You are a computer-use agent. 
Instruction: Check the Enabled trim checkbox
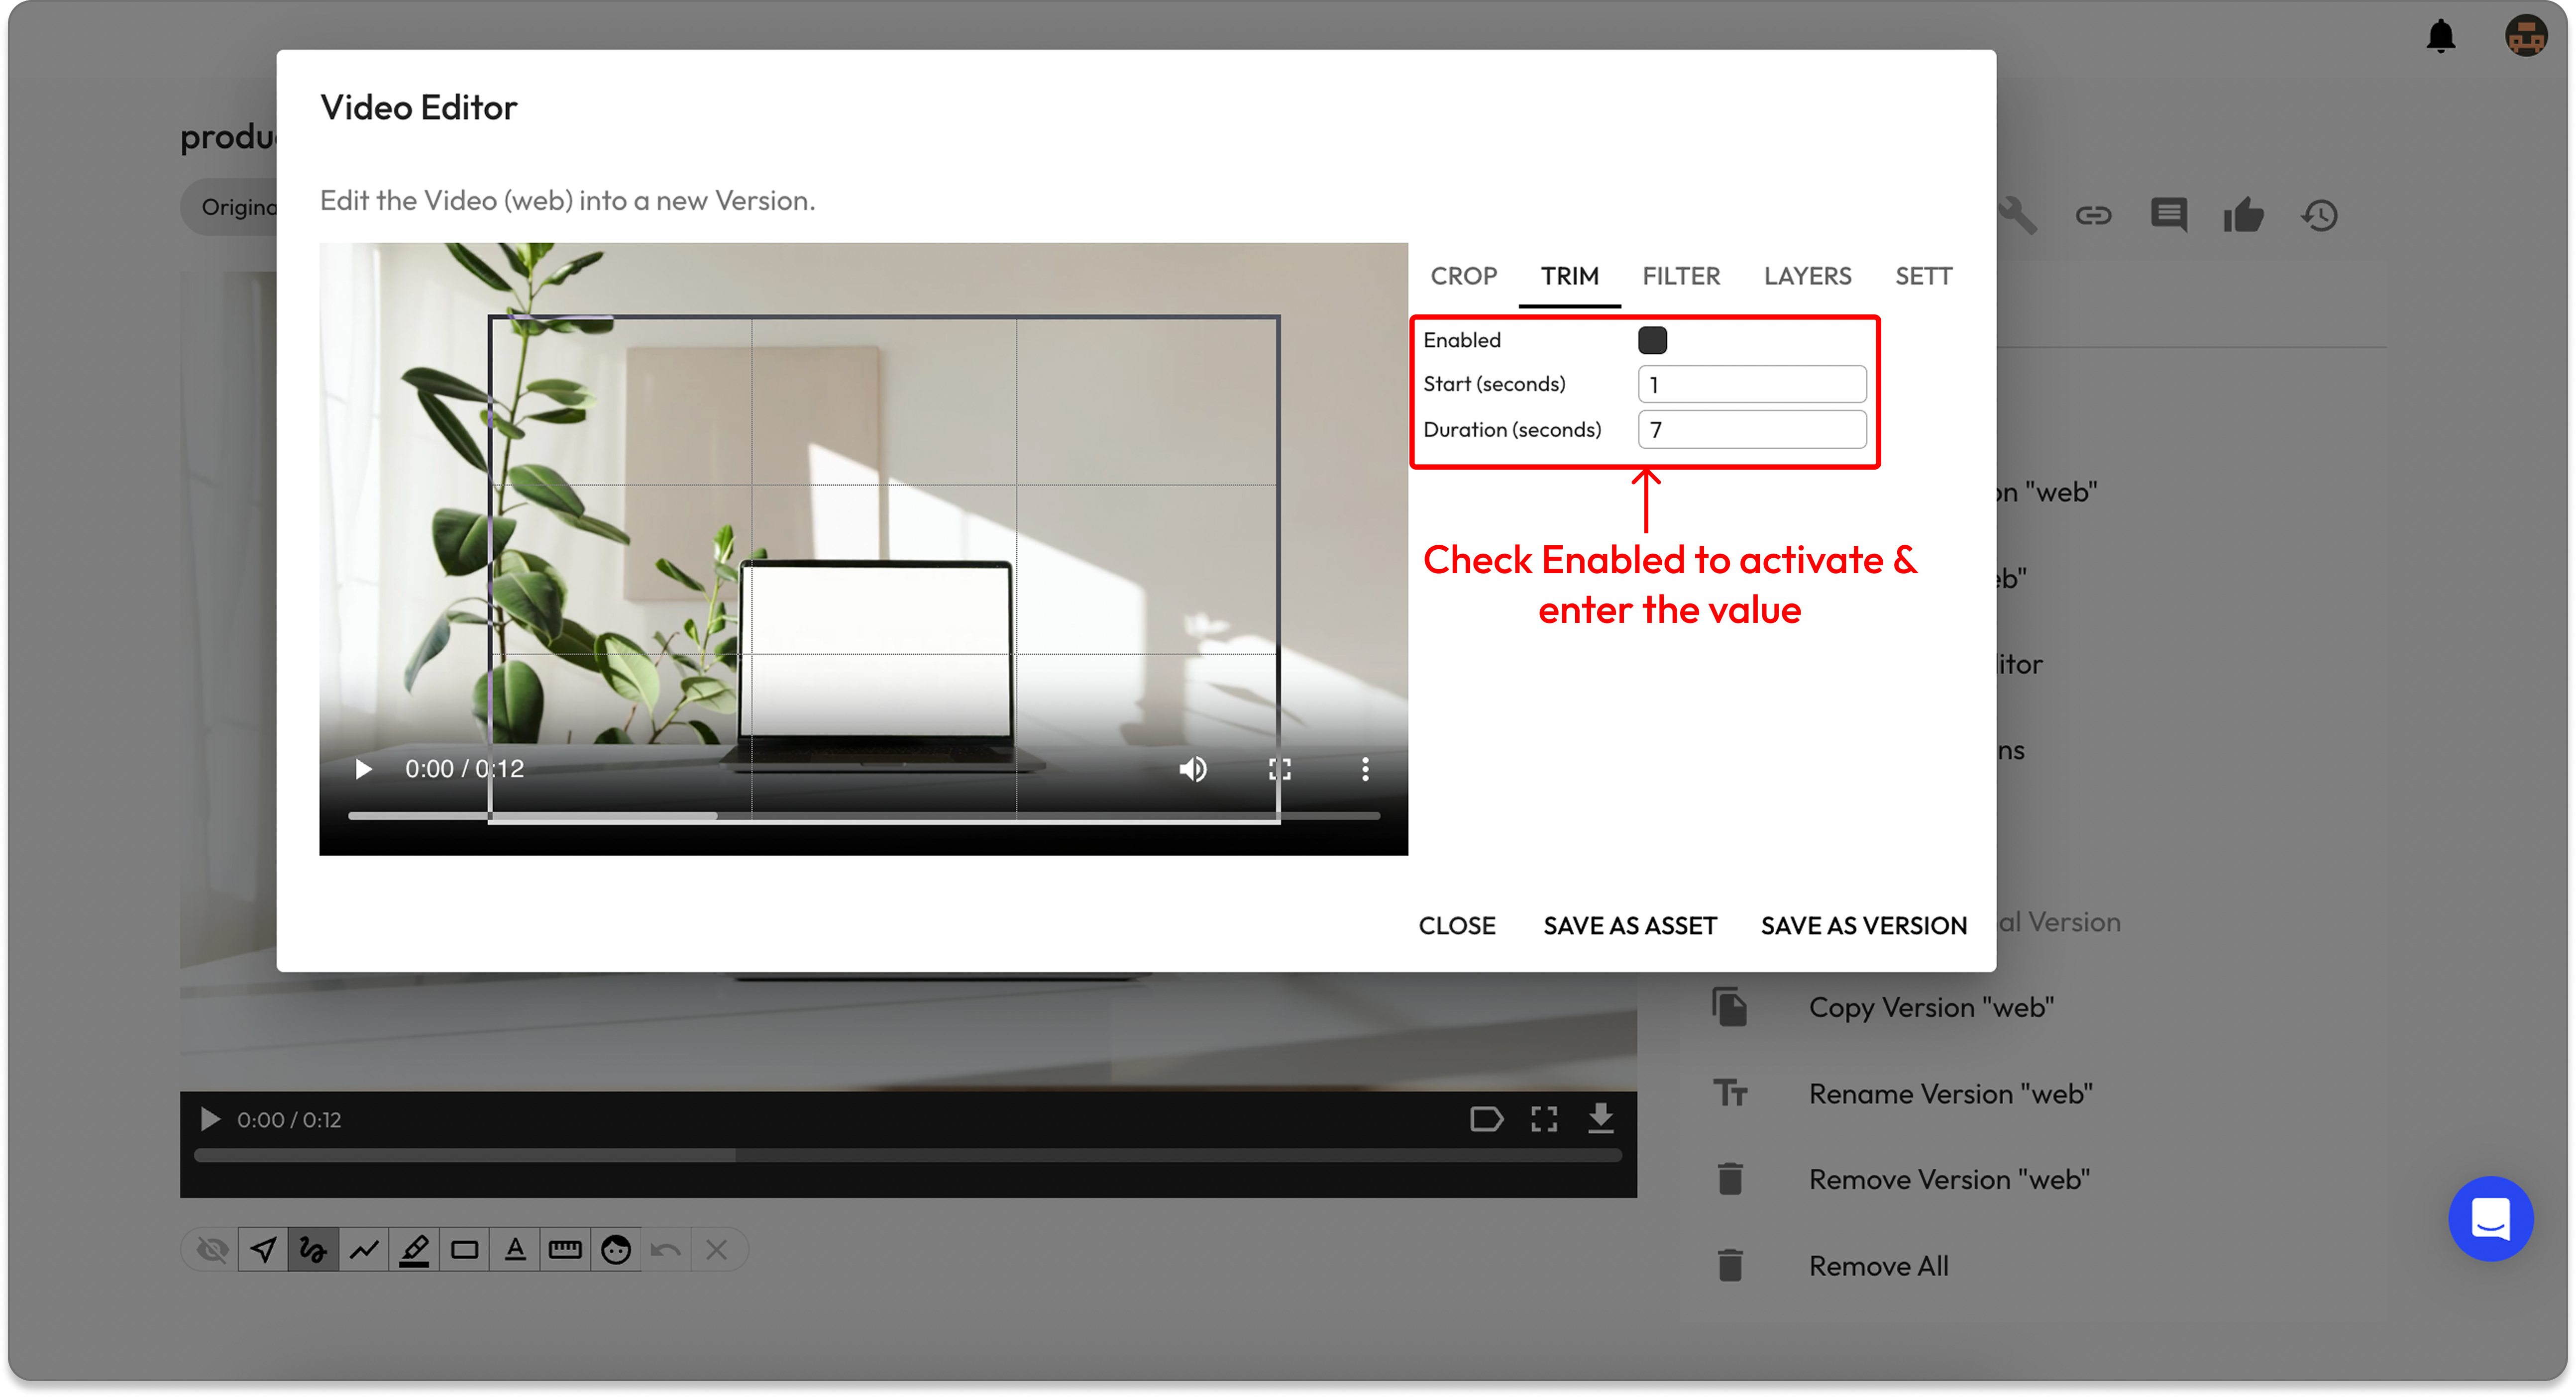[x=1652, y=340]
